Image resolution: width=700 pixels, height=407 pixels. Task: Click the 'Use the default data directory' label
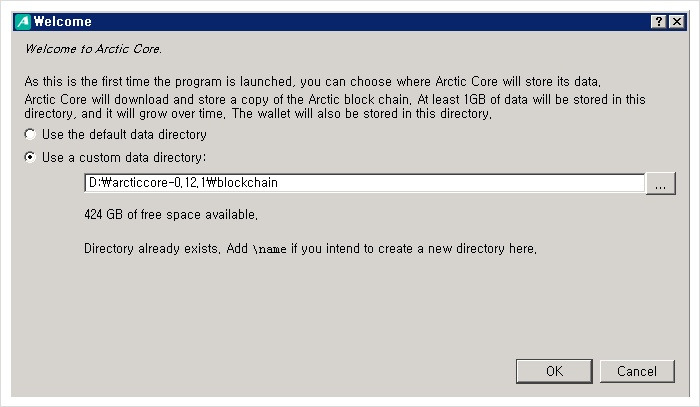(x=124, y=134)
